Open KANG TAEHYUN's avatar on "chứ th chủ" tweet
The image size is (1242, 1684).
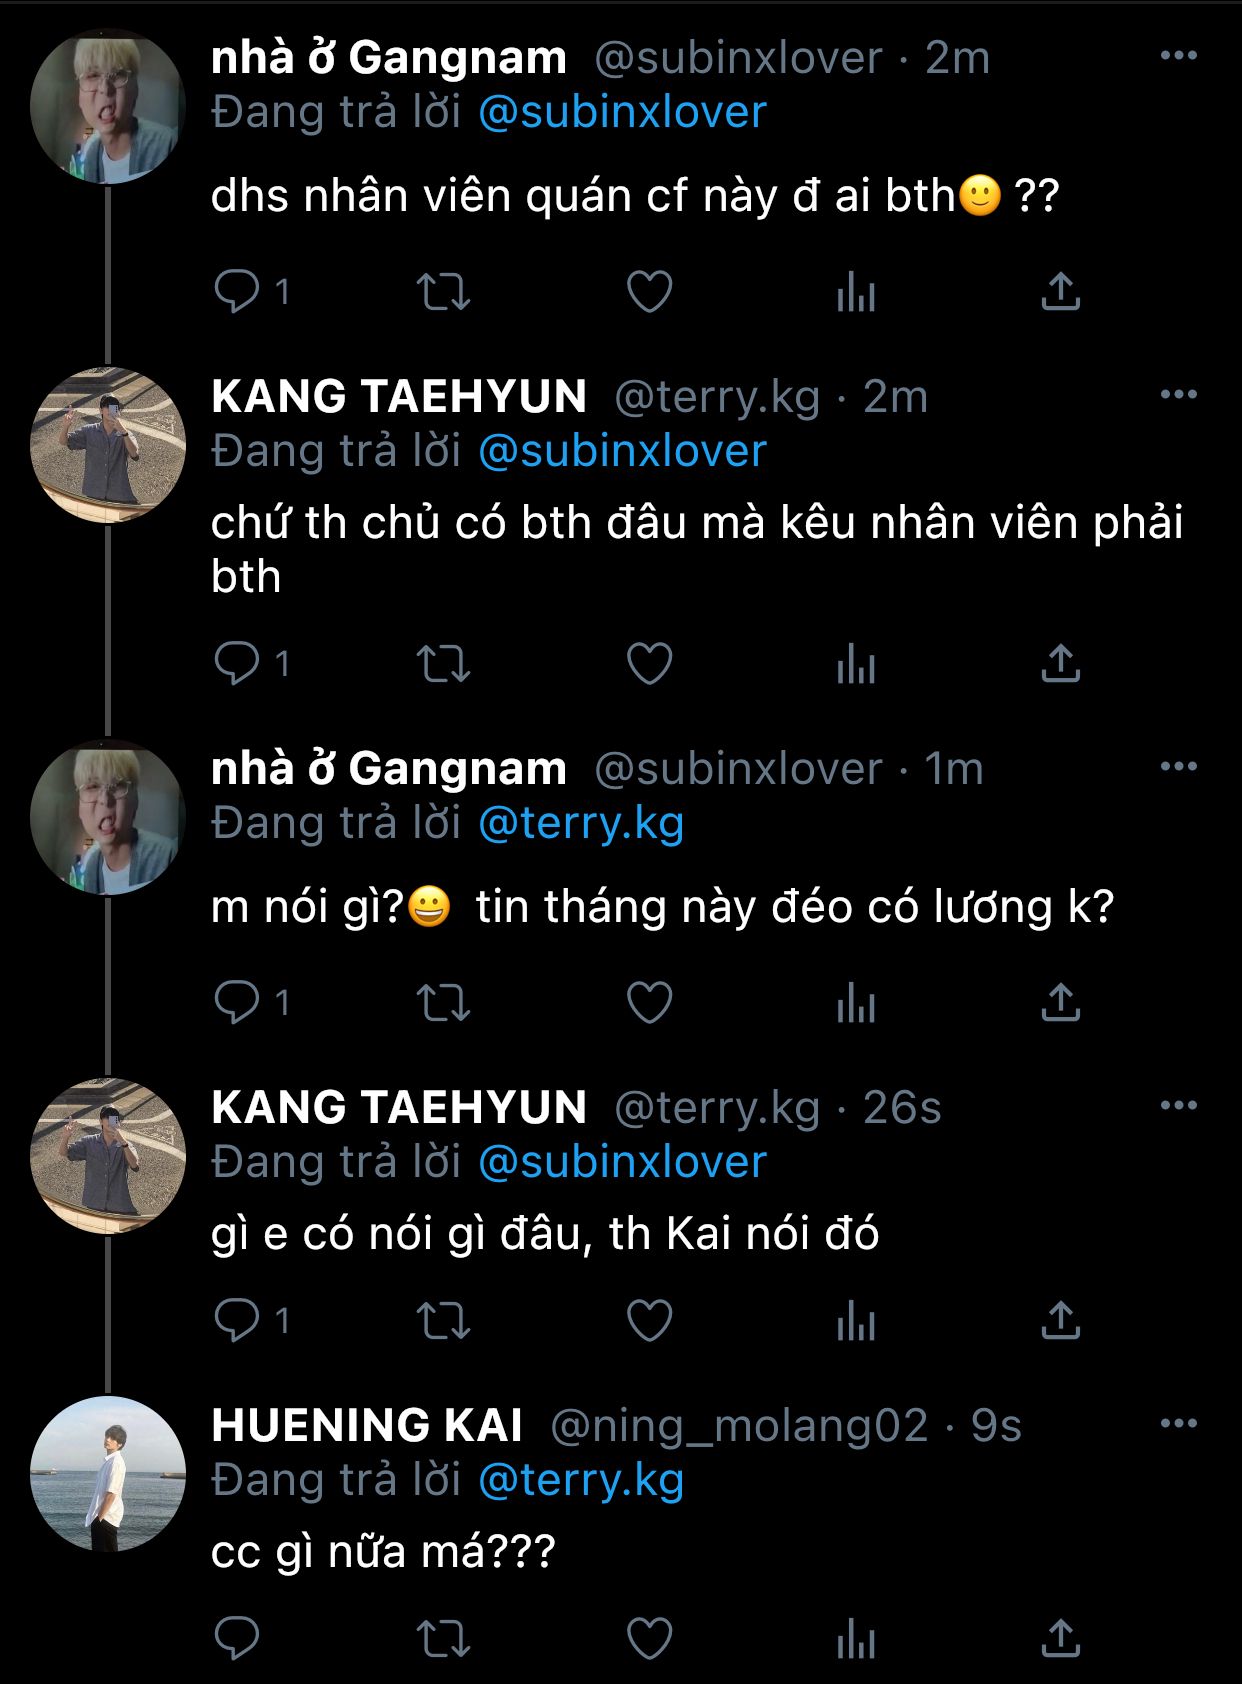click(x=108, y=445)
